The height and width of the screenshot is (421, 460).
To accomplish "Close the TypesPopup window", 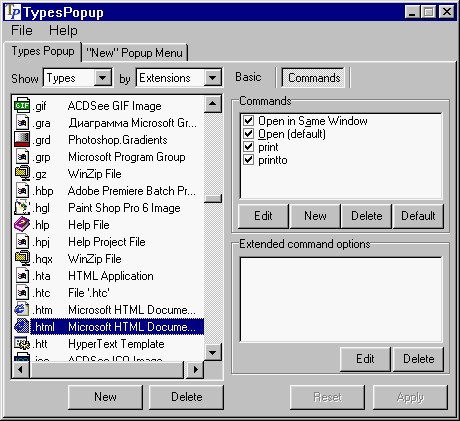I will point(446,12).
